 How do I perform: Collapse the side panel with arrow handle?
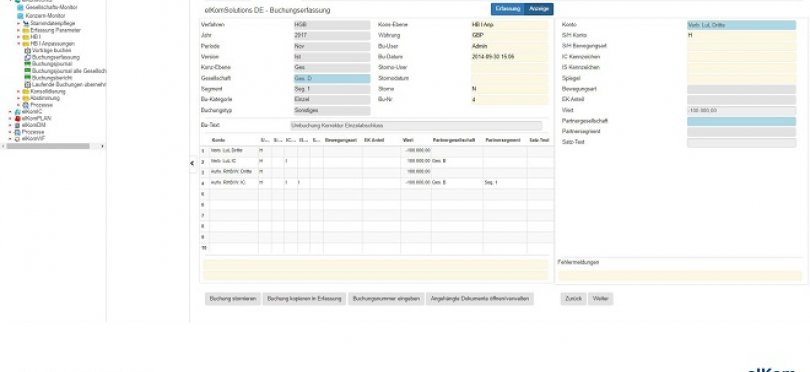[192, 163]
